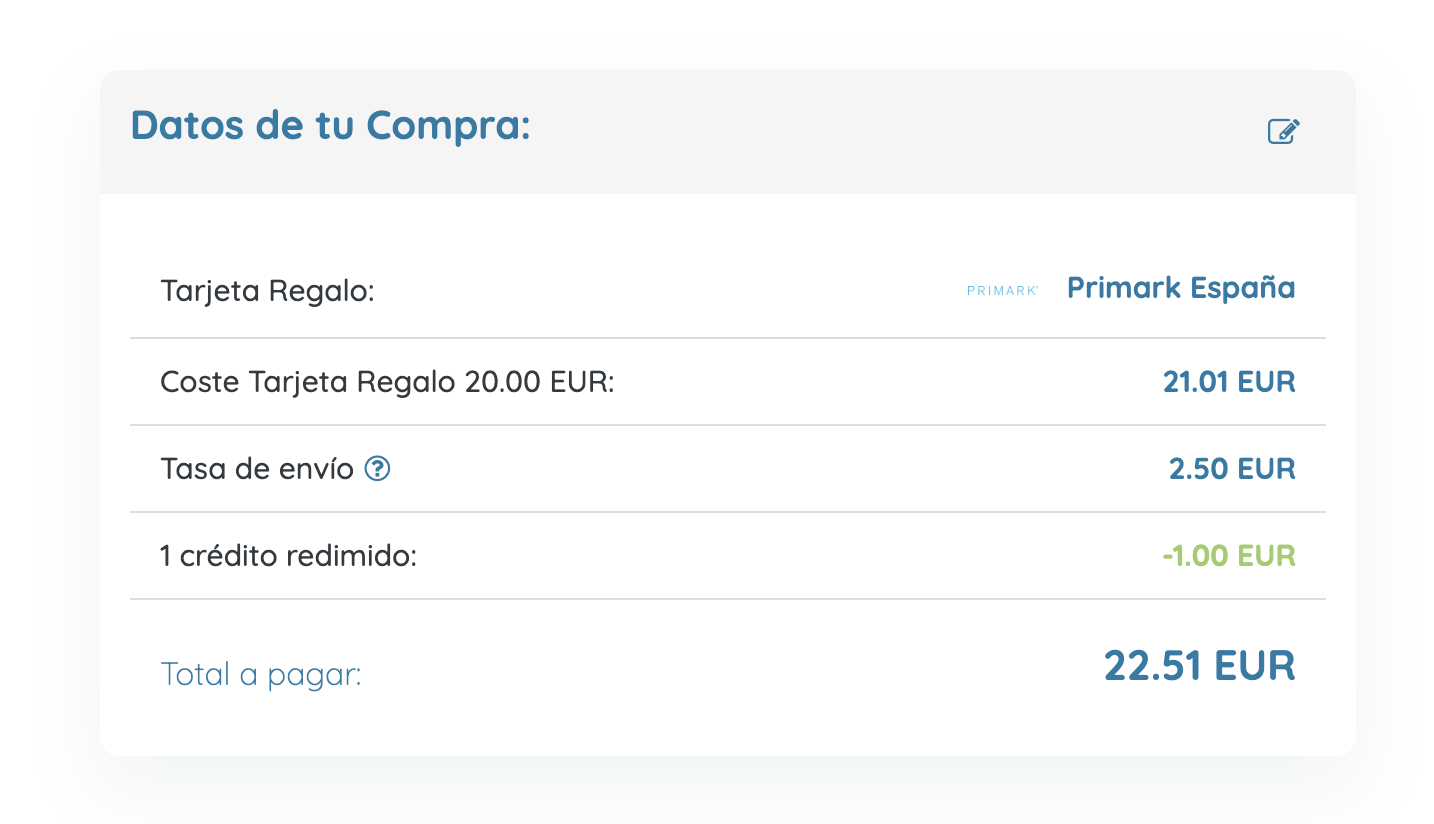Select the Tarjeta Regalo label
The height and width of the screenshot is (824, 1434).
click(267, 293)
